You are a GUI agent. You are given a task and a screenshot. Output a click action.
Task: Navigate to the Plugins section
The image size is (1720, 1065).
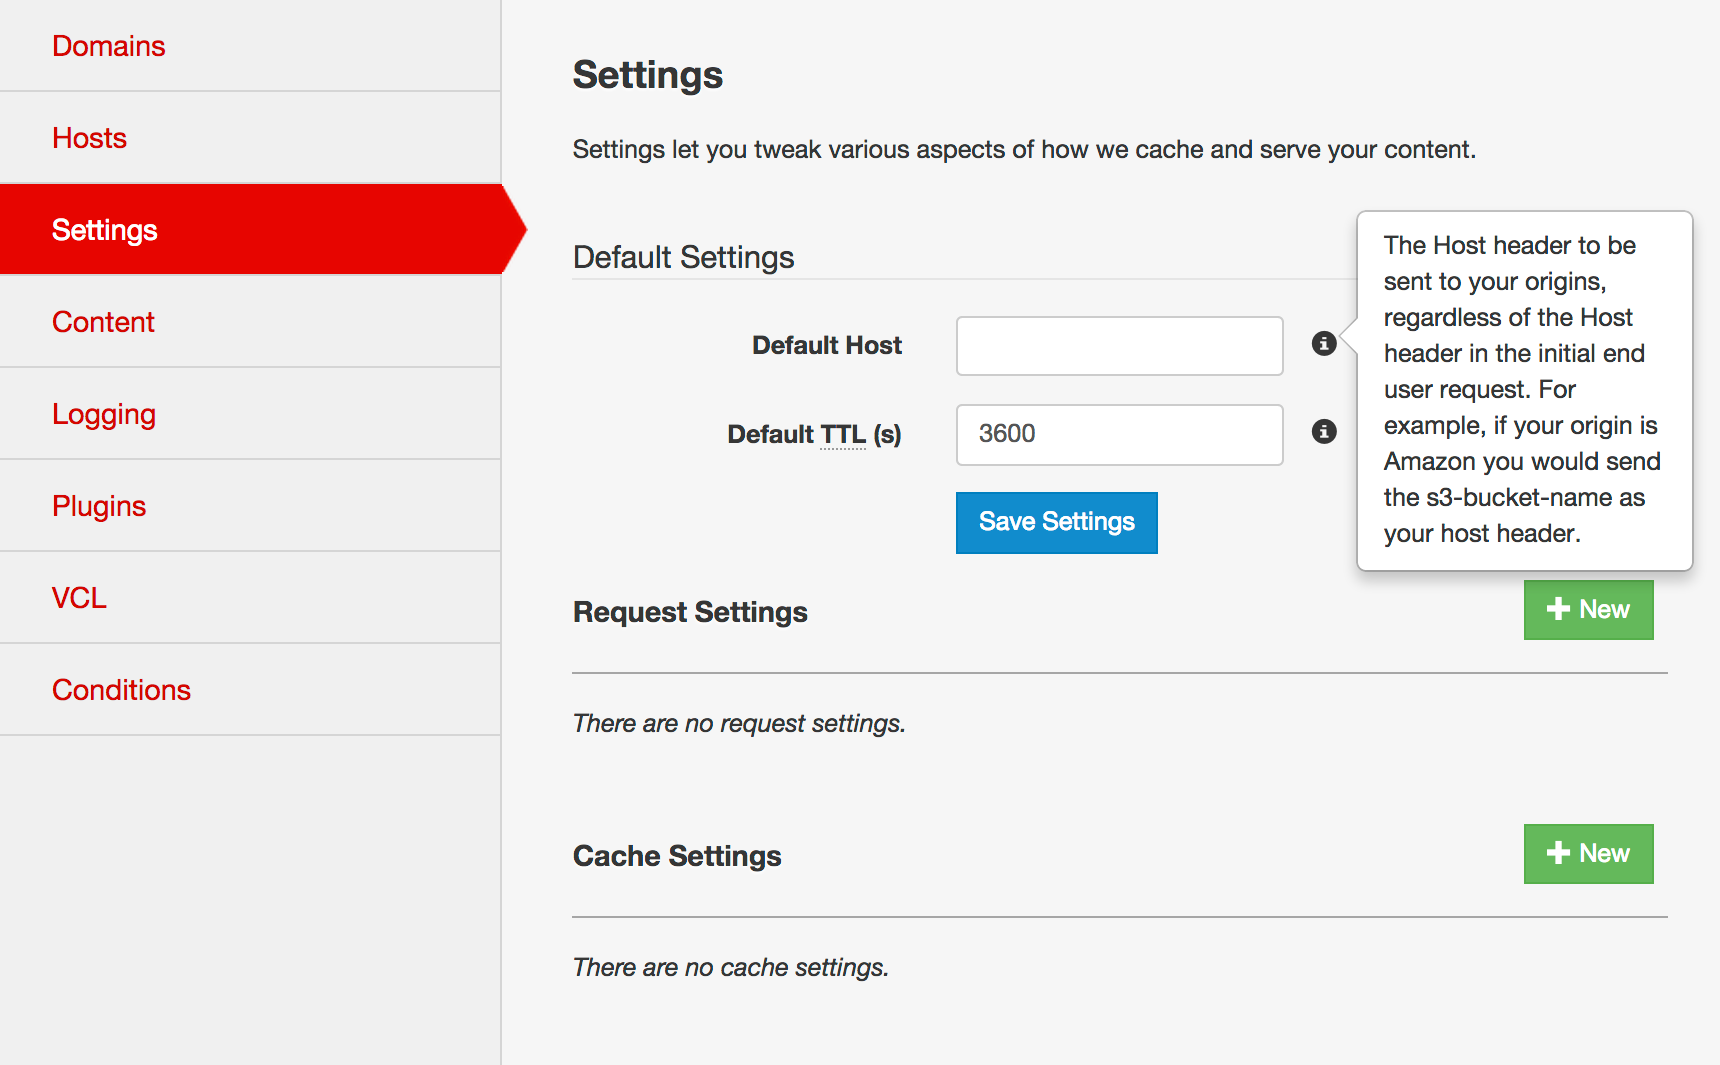pos(99,505)
